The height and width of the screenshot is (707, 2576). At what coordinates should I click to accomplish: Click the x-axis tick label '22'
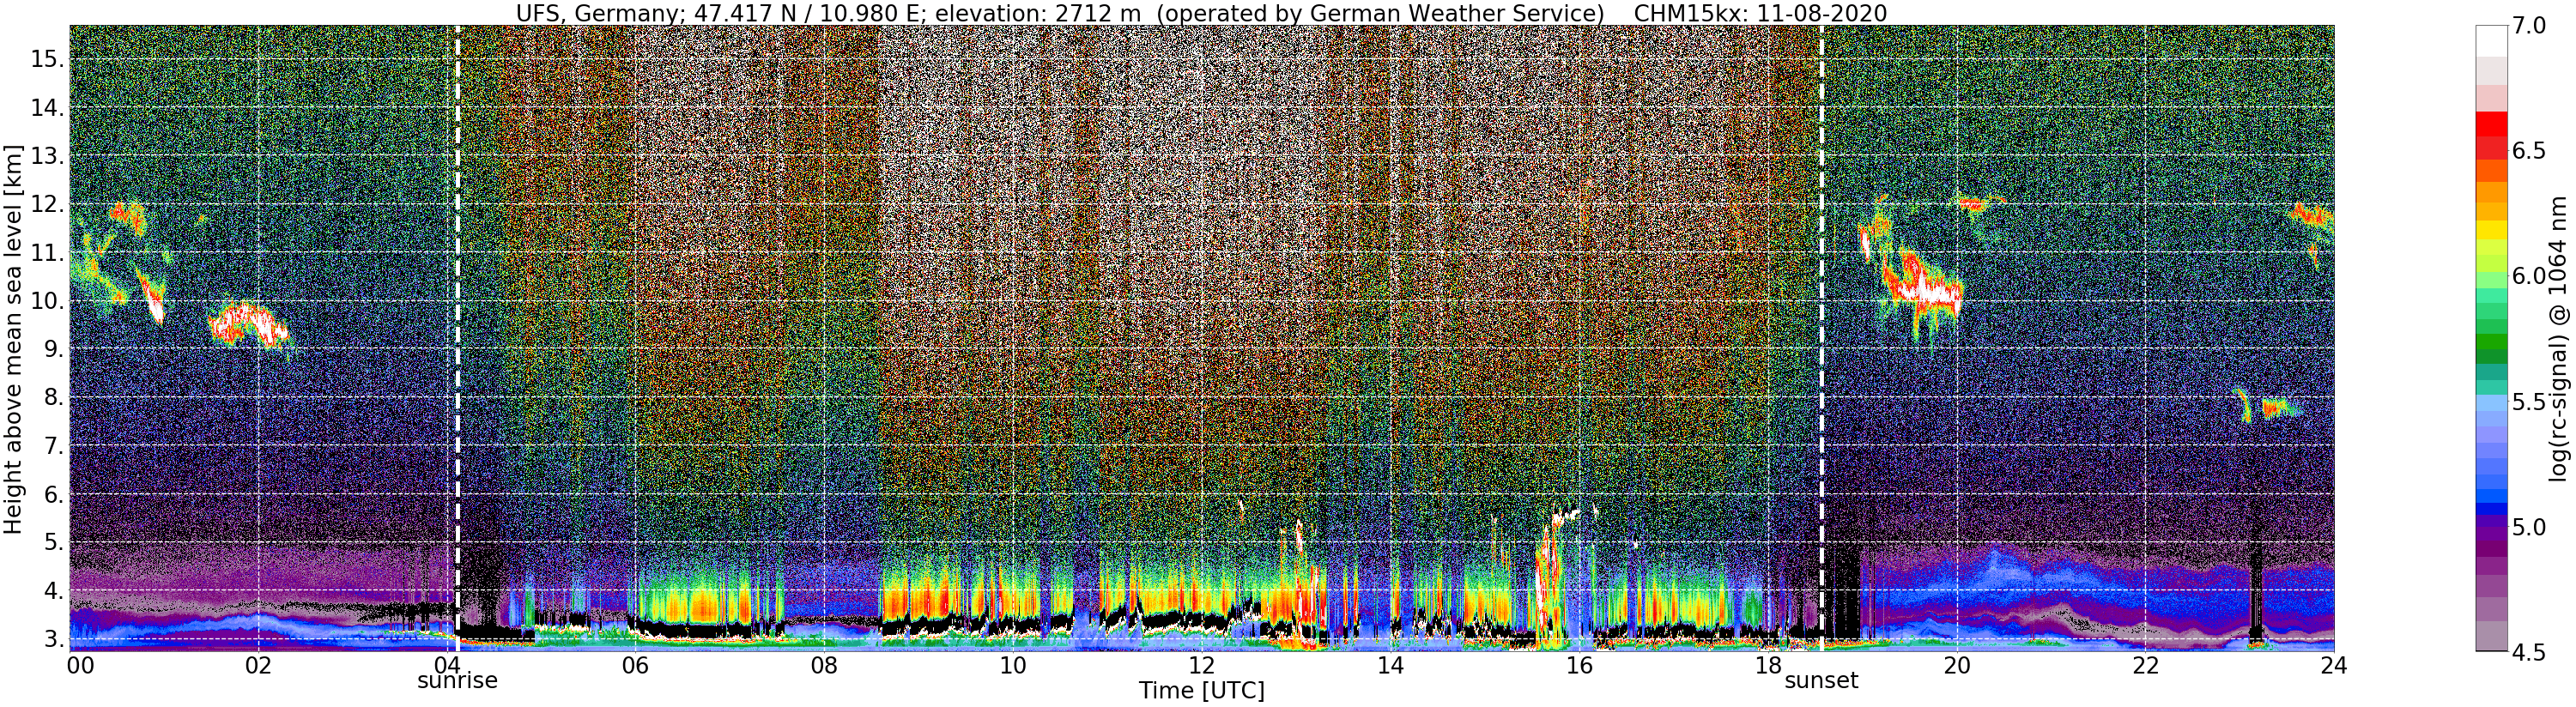tap(2144, 665)
